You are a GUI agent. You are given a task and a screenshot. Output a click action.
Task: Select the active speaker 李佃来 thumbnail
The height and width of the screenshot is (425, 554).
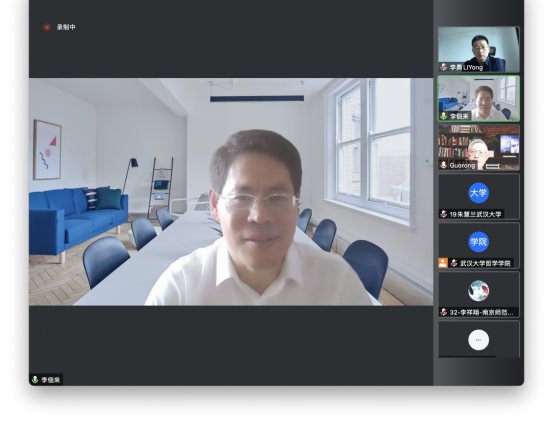click(x=479, y=99)
